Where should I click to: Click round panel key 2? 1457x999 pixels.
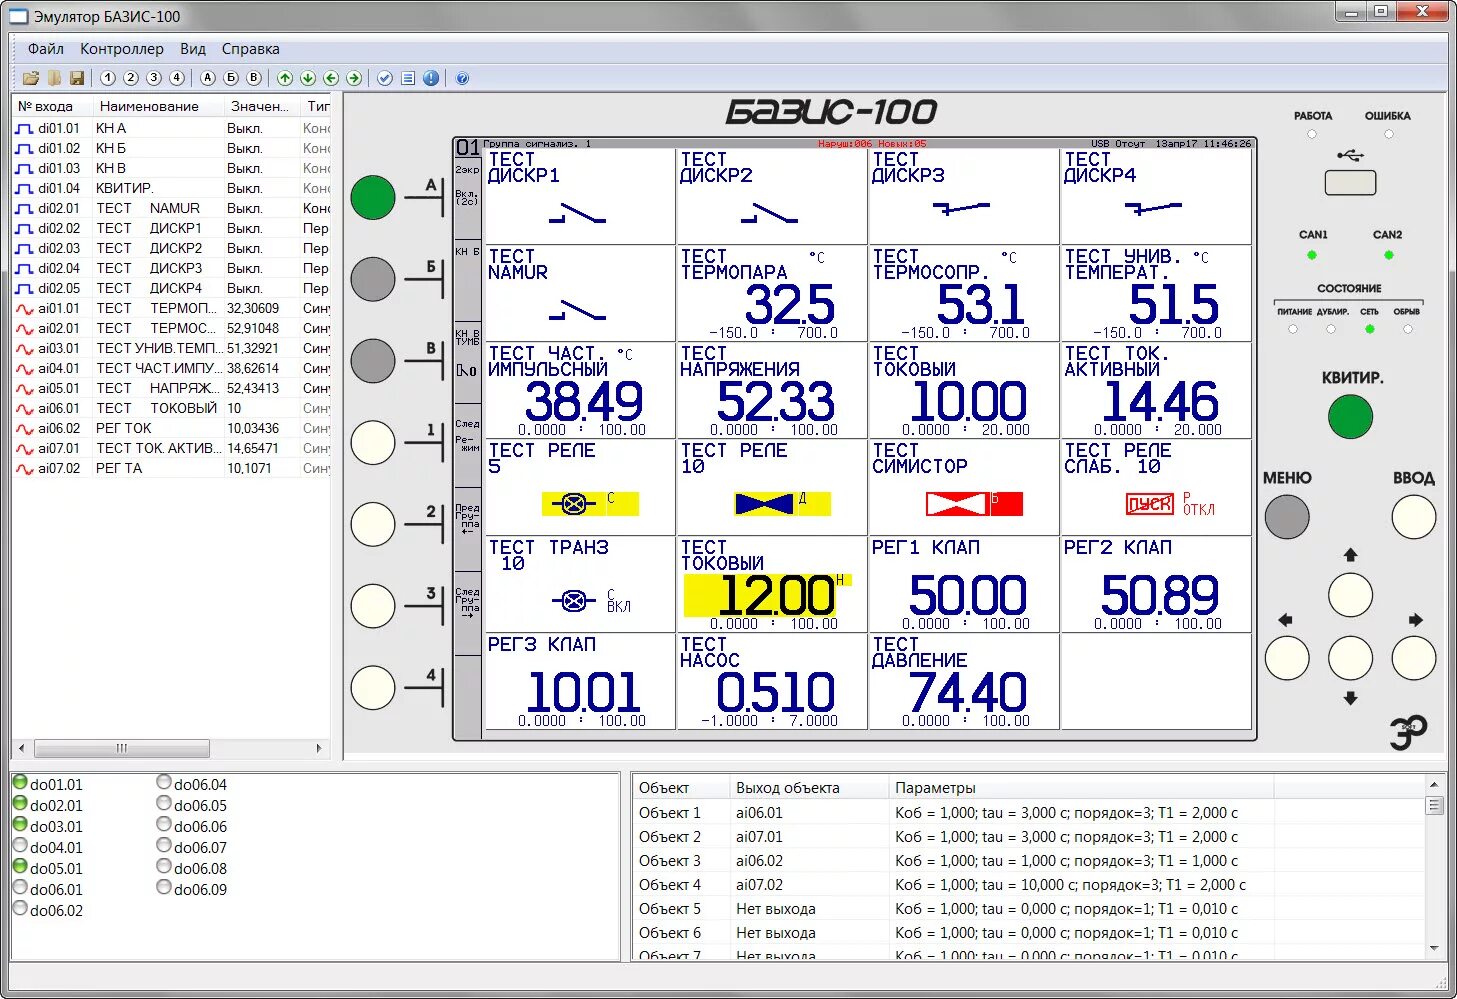pyautogui.click(x=373, y=523)
